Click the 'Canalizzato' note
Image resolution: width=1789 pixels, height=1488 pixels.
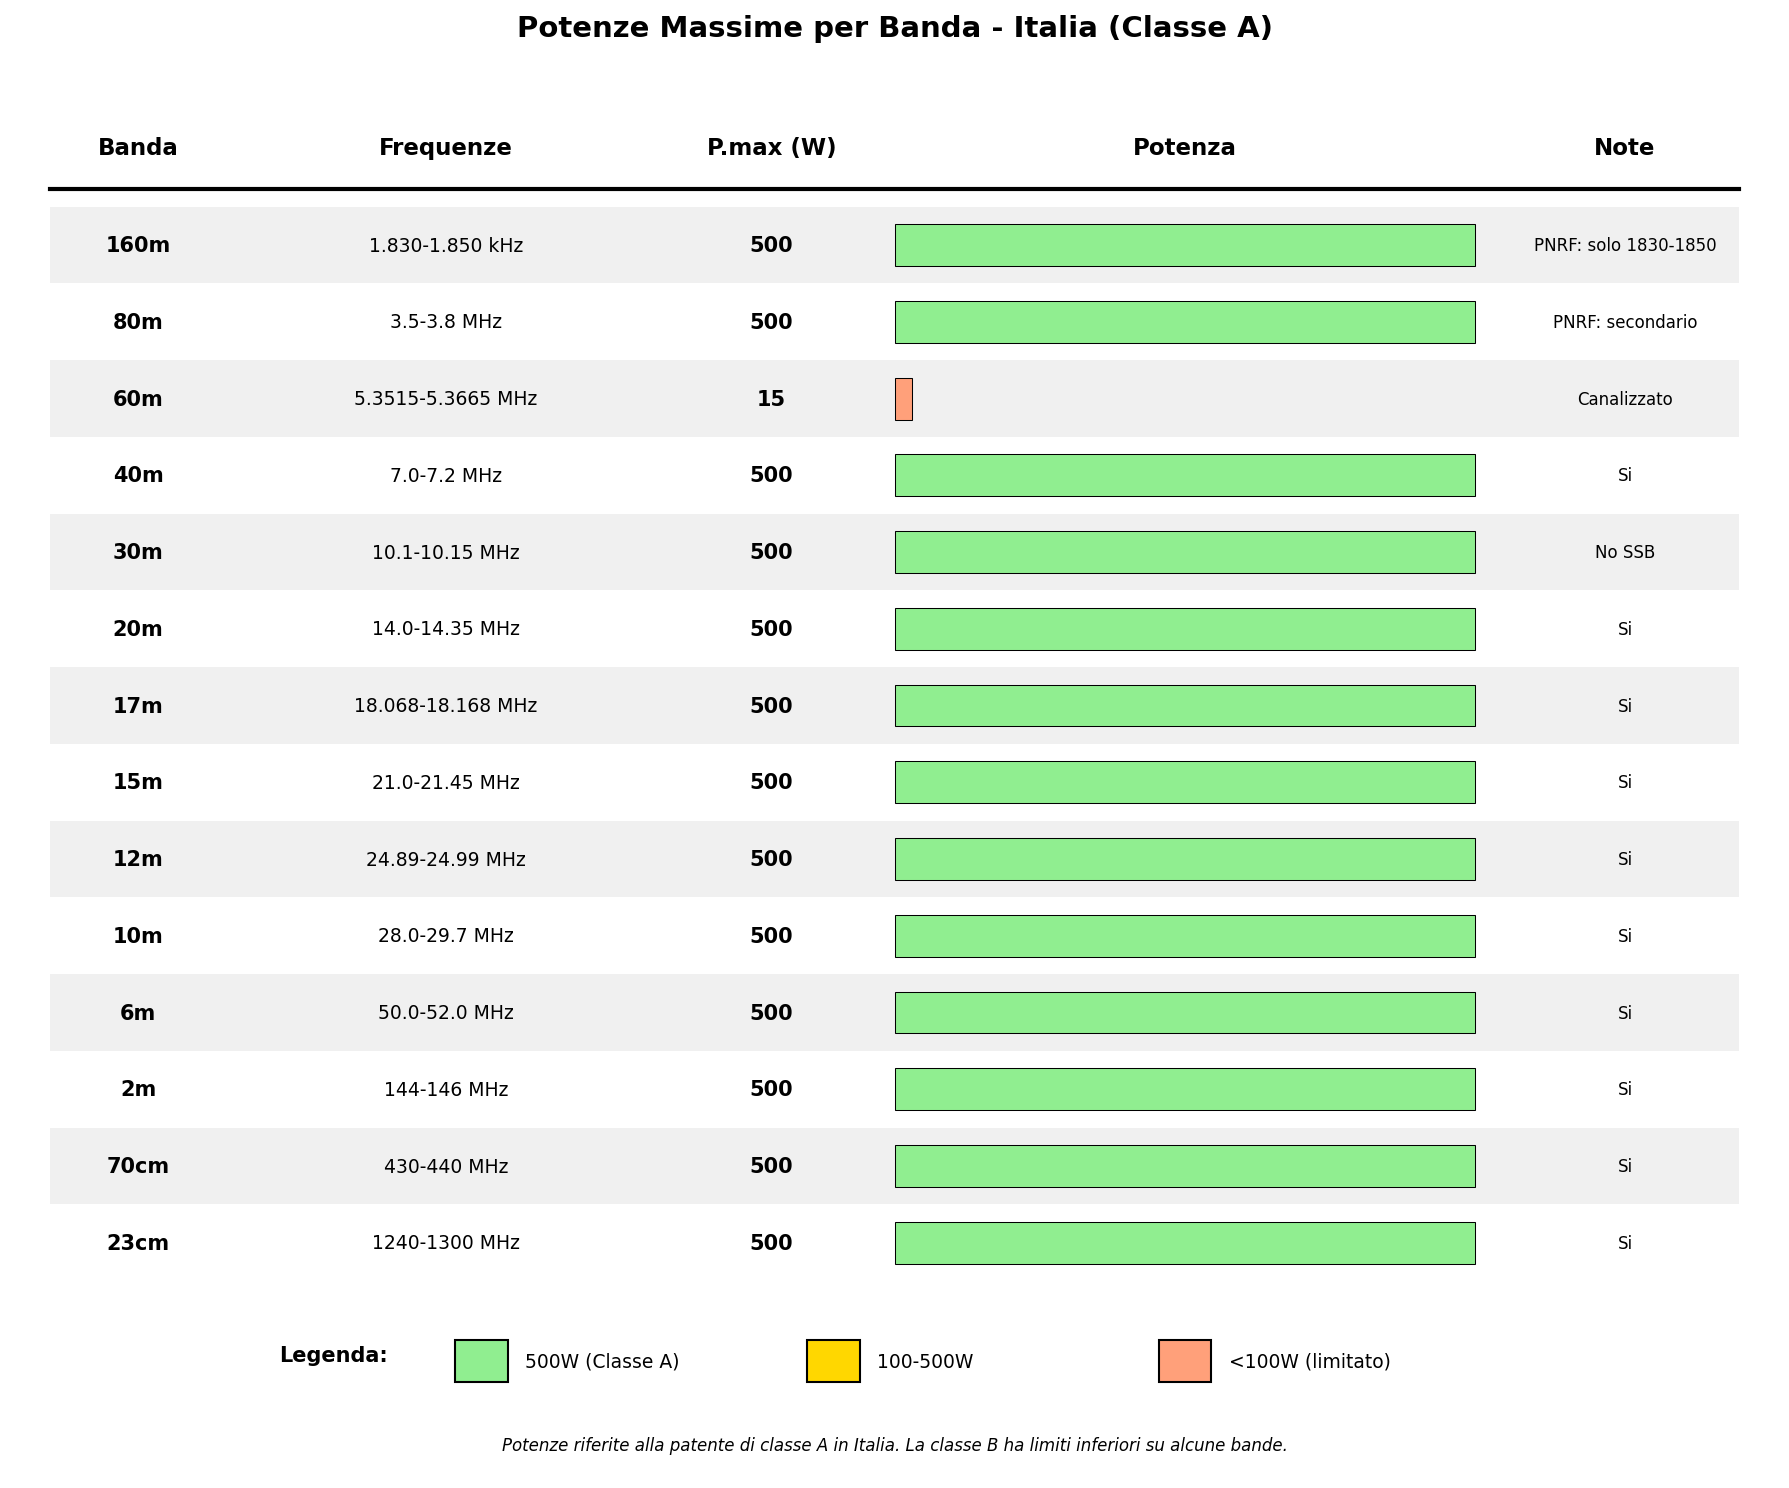1624,399
